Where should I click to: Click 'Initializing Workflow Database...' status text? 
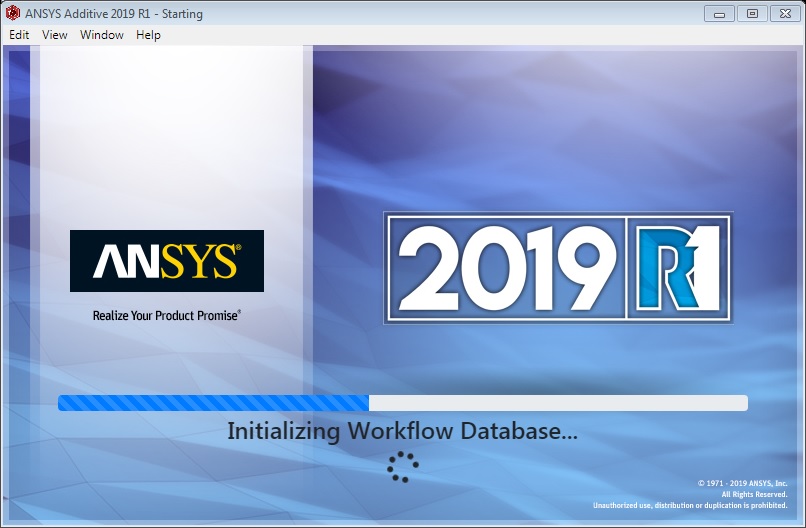[402, 431]
